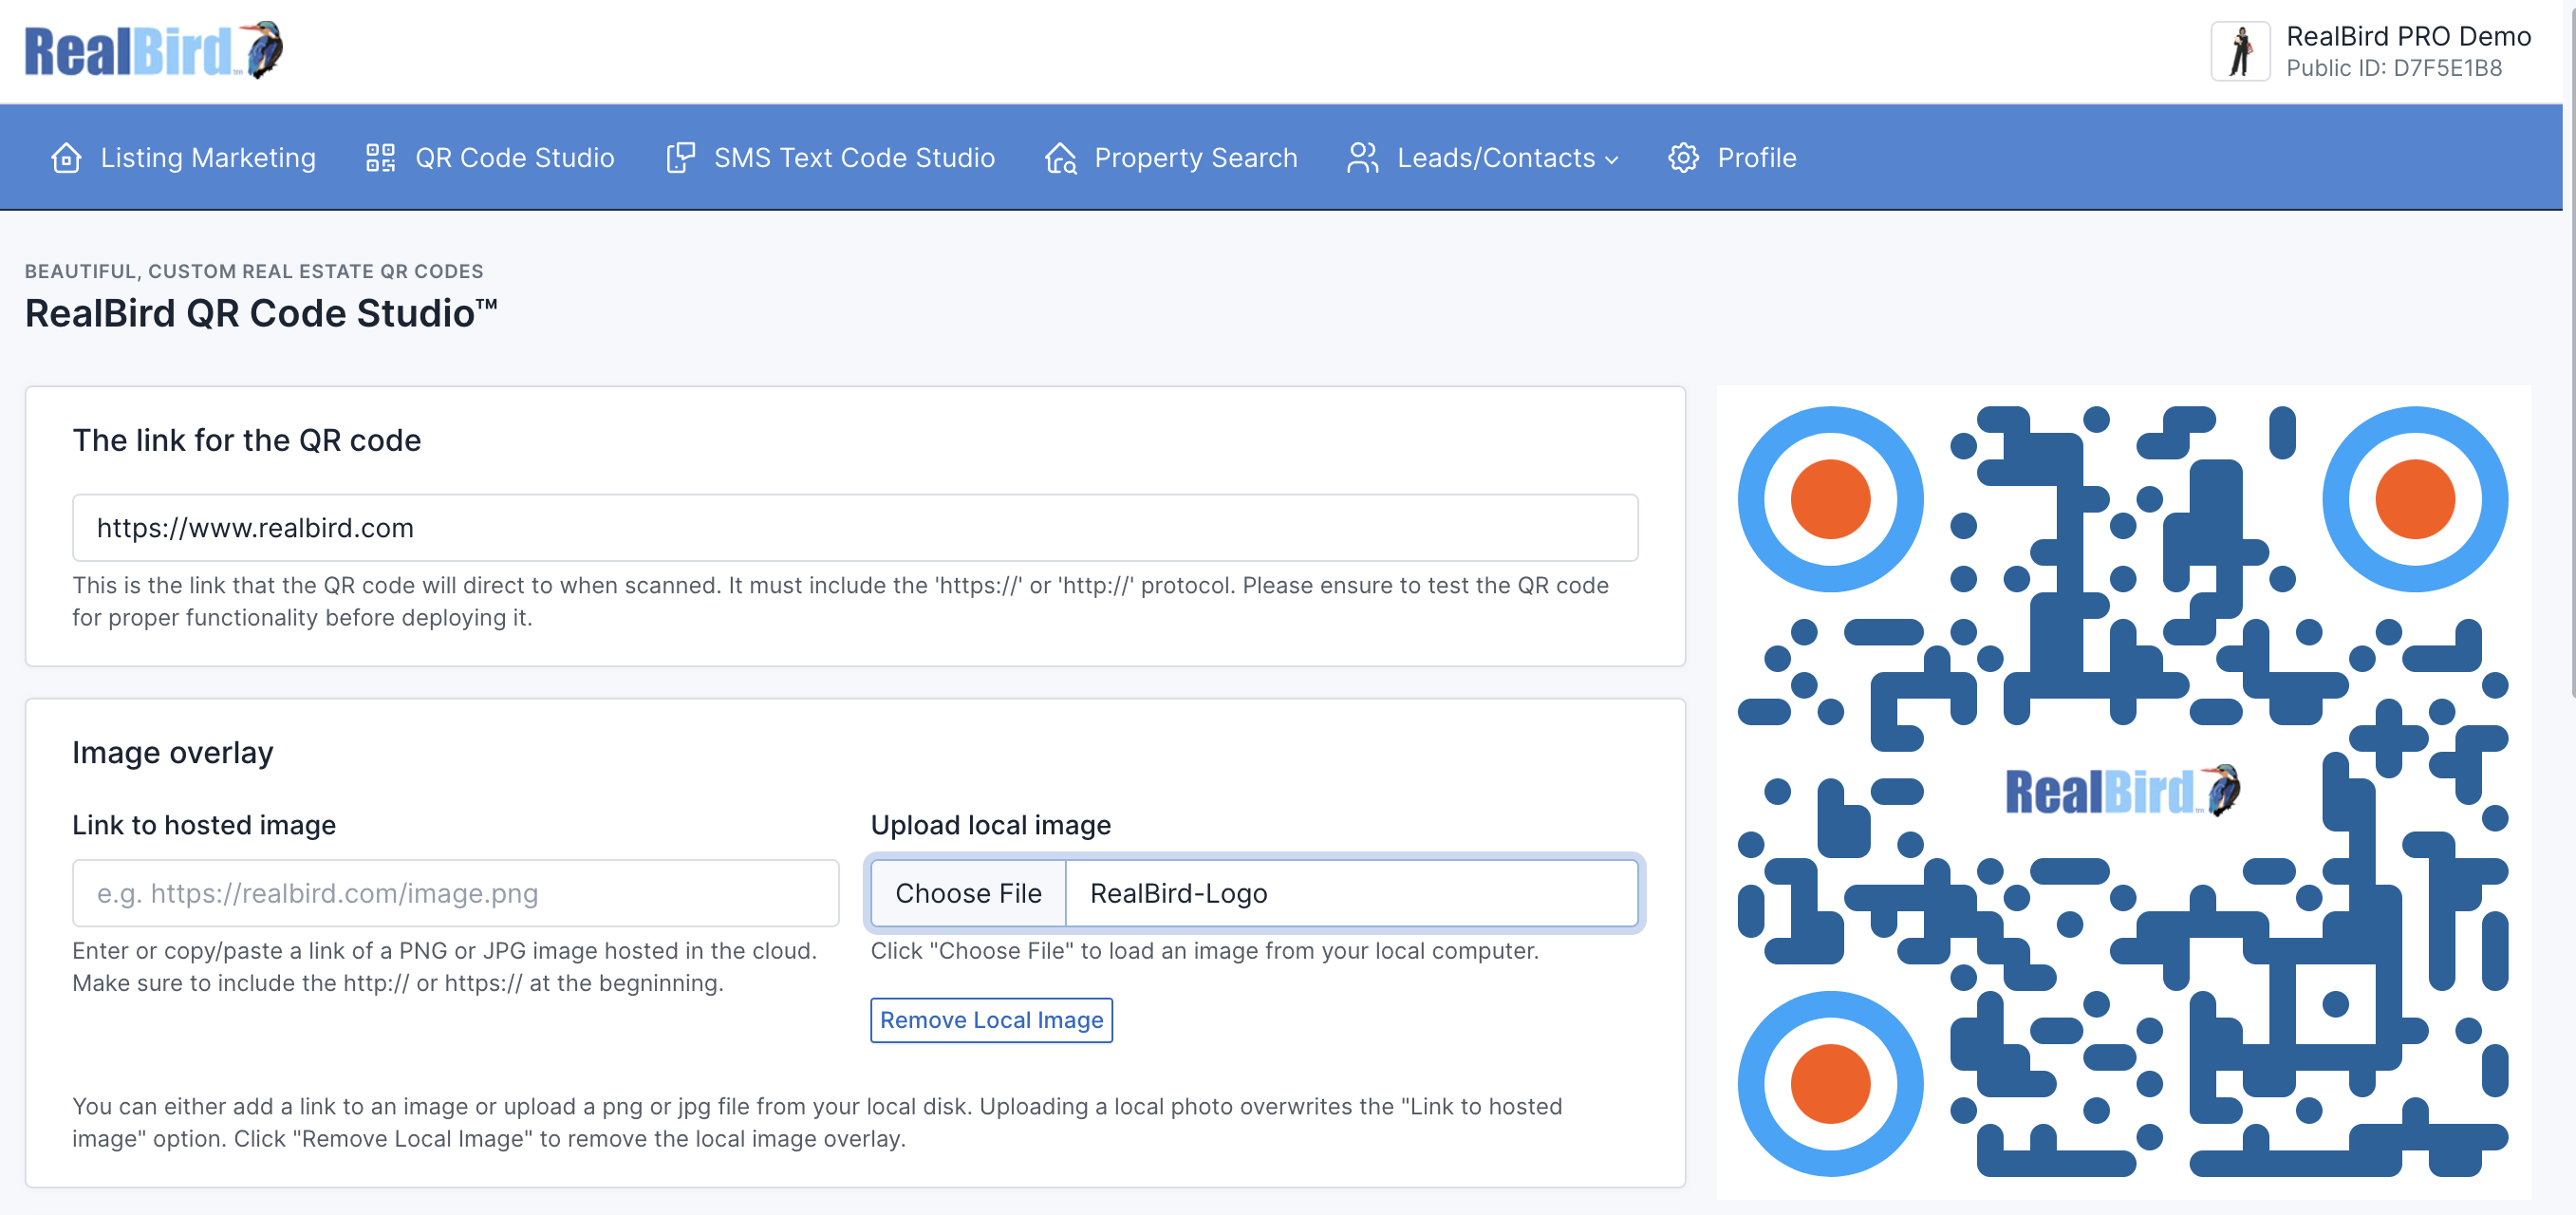The height and width of the screenshot is (1215, 2576).
Task: Click the house icon beside Listing Marketing
Action: click(x=66, y=158)
